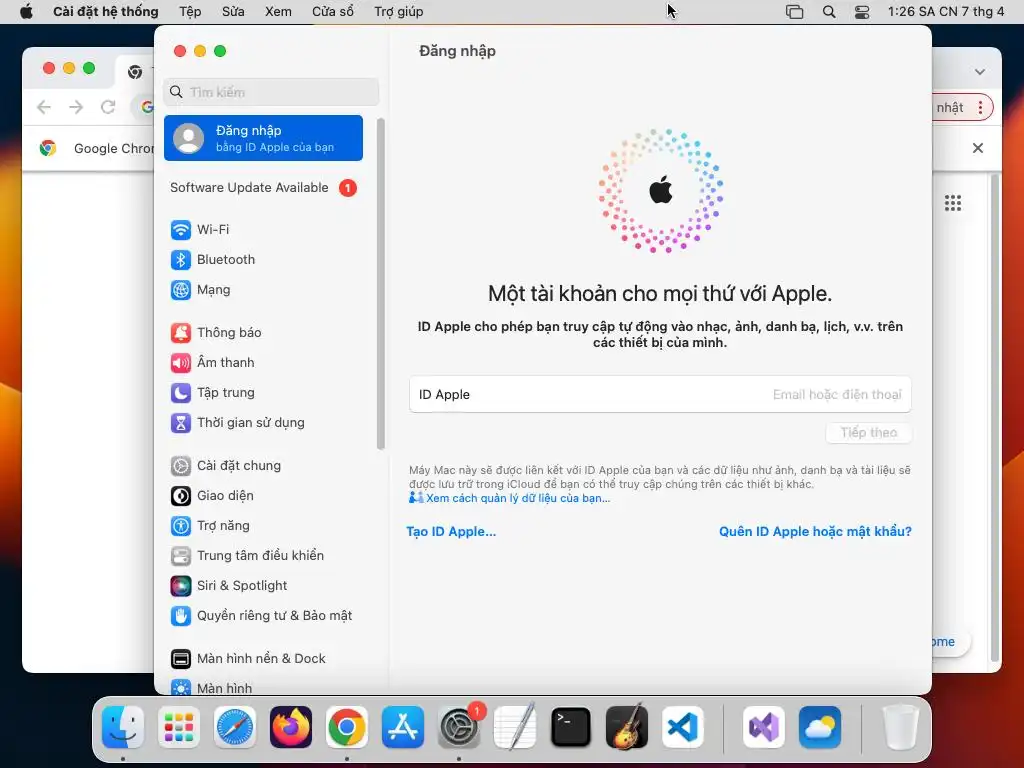This screenshot has width=1024, height=768.
Task: Click the ID Apple email field
Action: coord(660,394)
